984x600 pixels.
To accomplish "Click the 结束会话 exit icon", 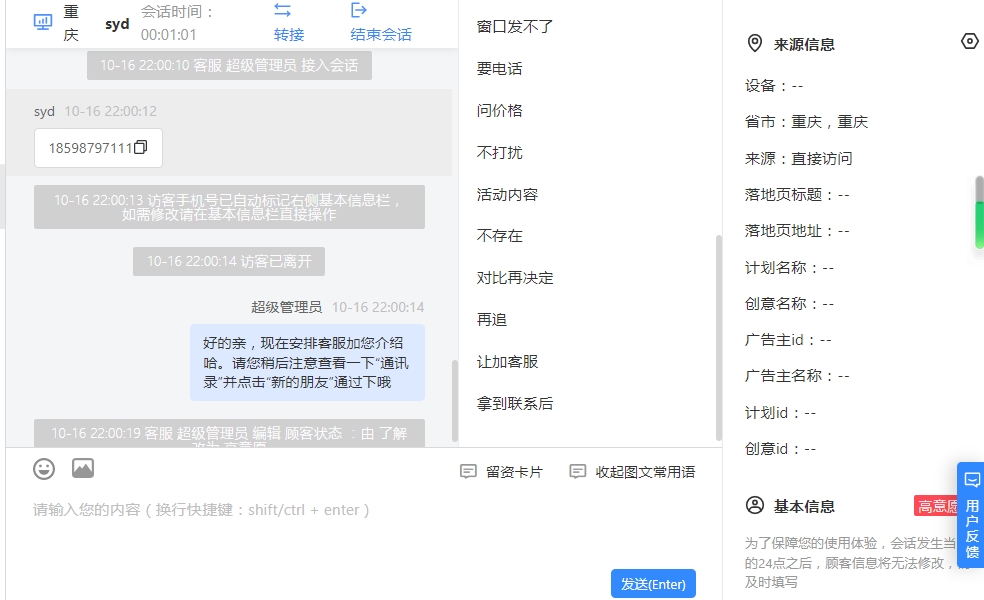I will point(358,10).
